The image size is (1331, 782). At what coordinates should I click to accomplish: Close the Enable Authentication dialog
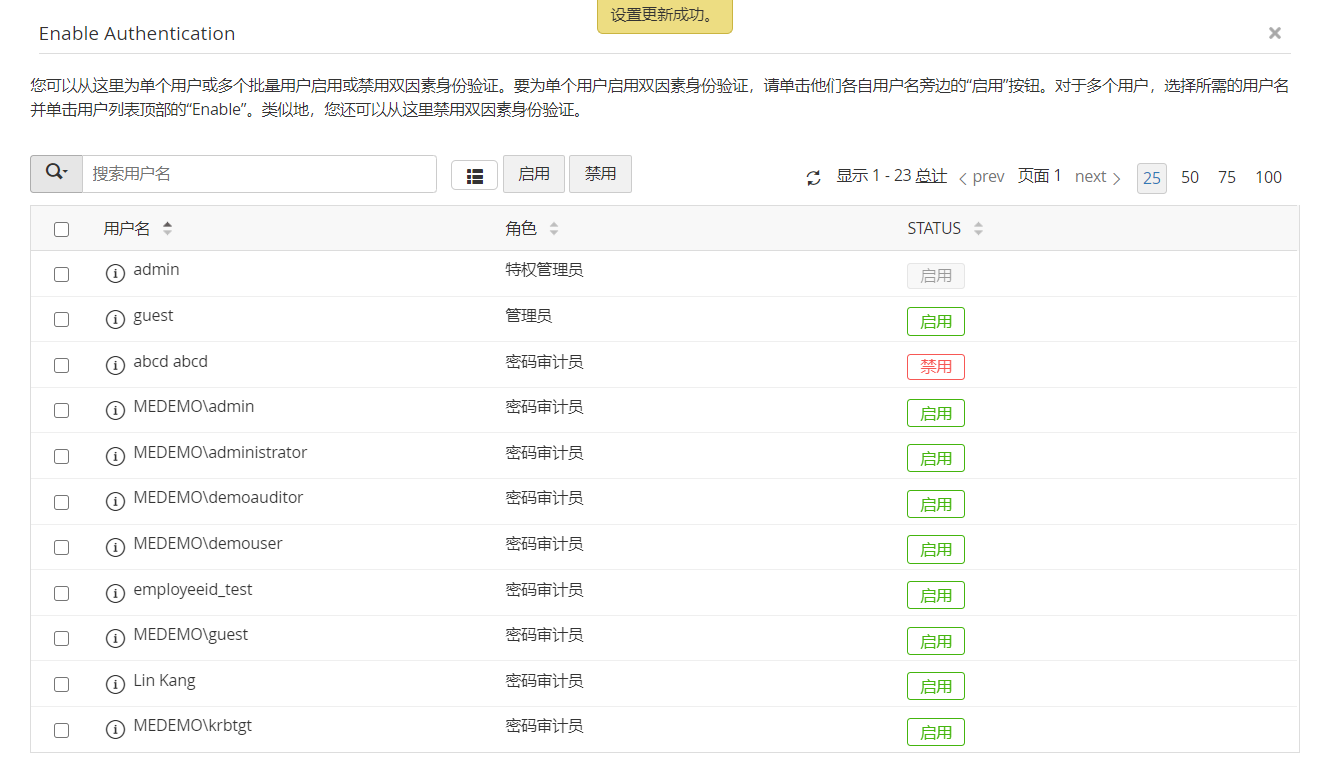[1275, 33]
